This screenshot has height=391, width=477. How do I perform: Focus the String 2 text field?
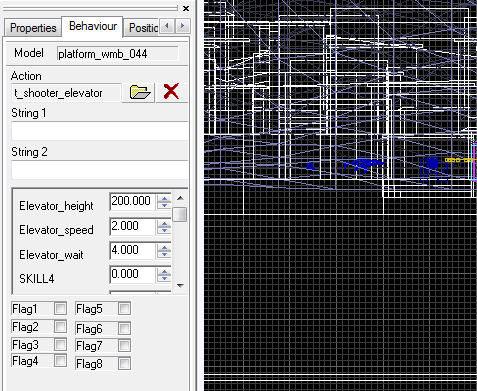click(100, 170)
